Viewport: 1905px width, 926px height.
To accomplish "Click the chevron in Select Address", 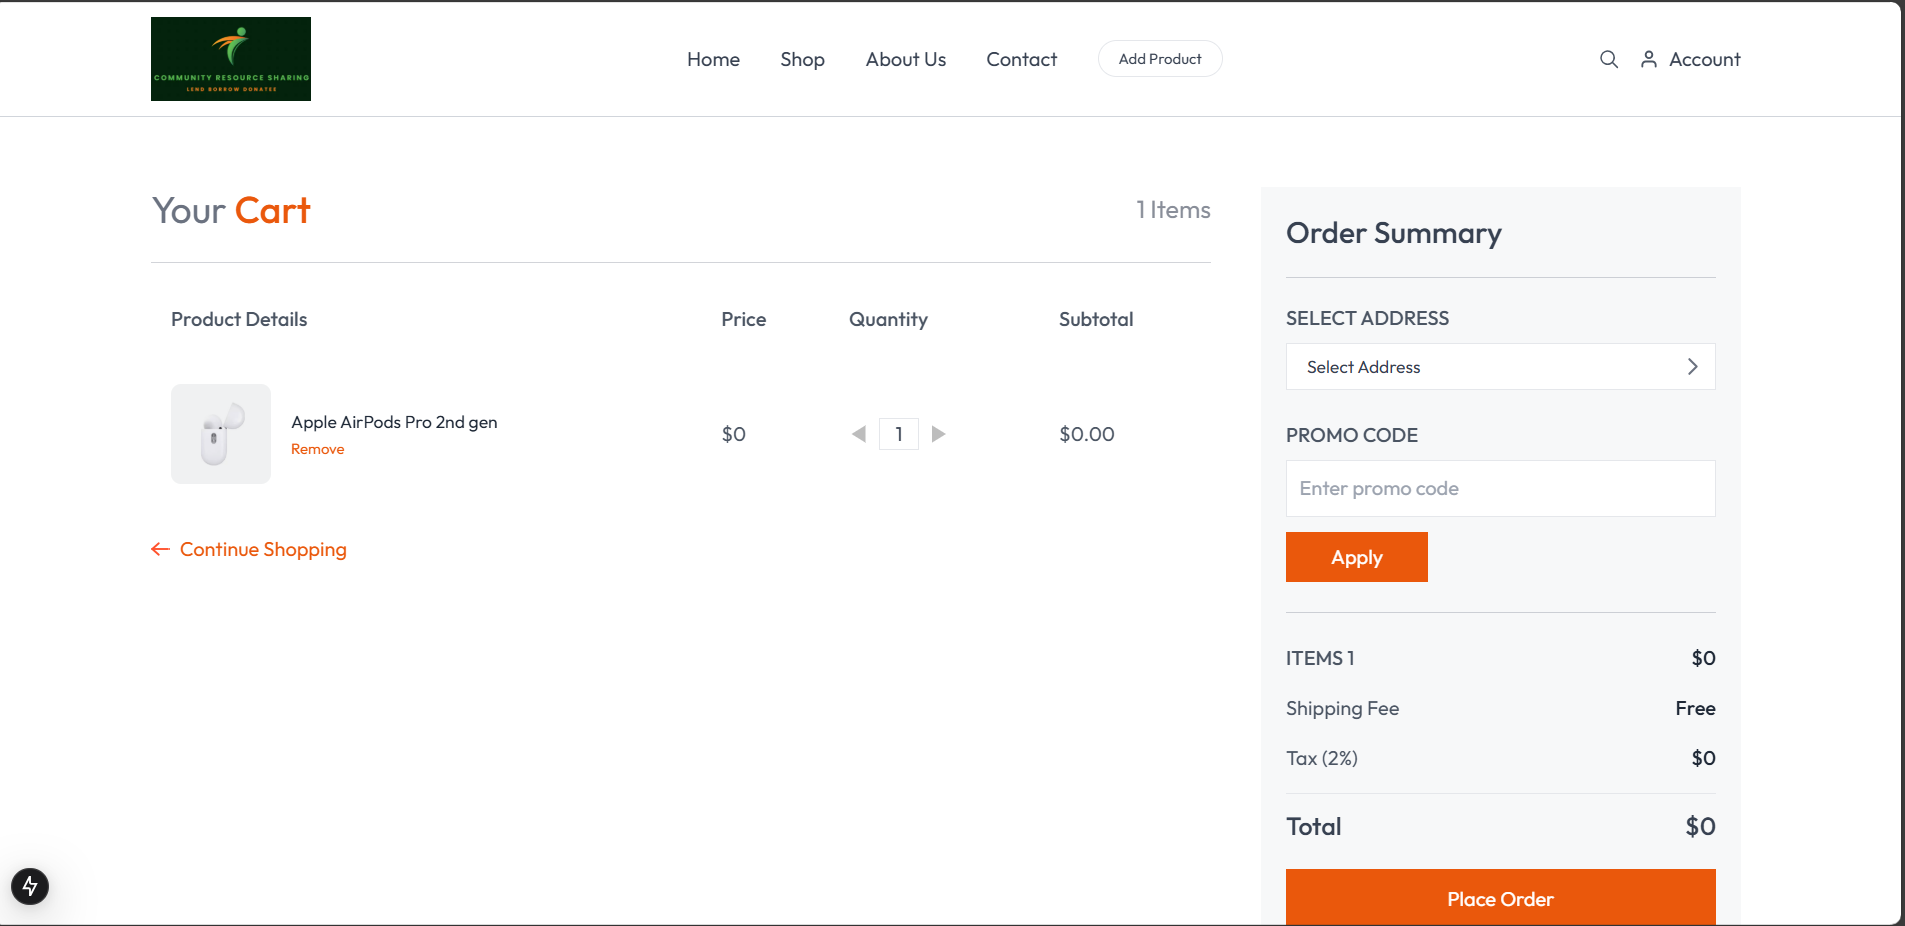I will pos(1693,367).
